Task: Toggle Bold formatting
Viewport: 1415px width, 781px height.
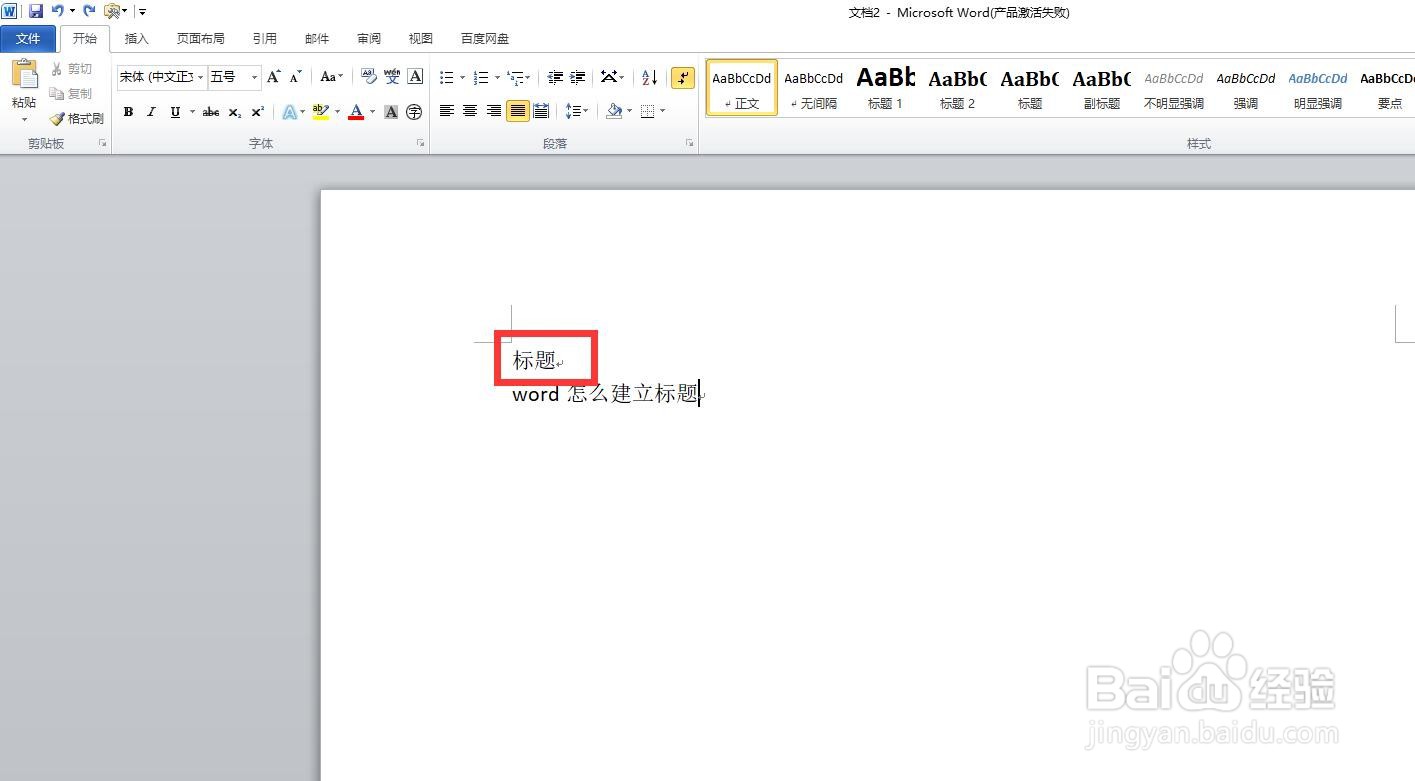Action: tap(128, 112)
